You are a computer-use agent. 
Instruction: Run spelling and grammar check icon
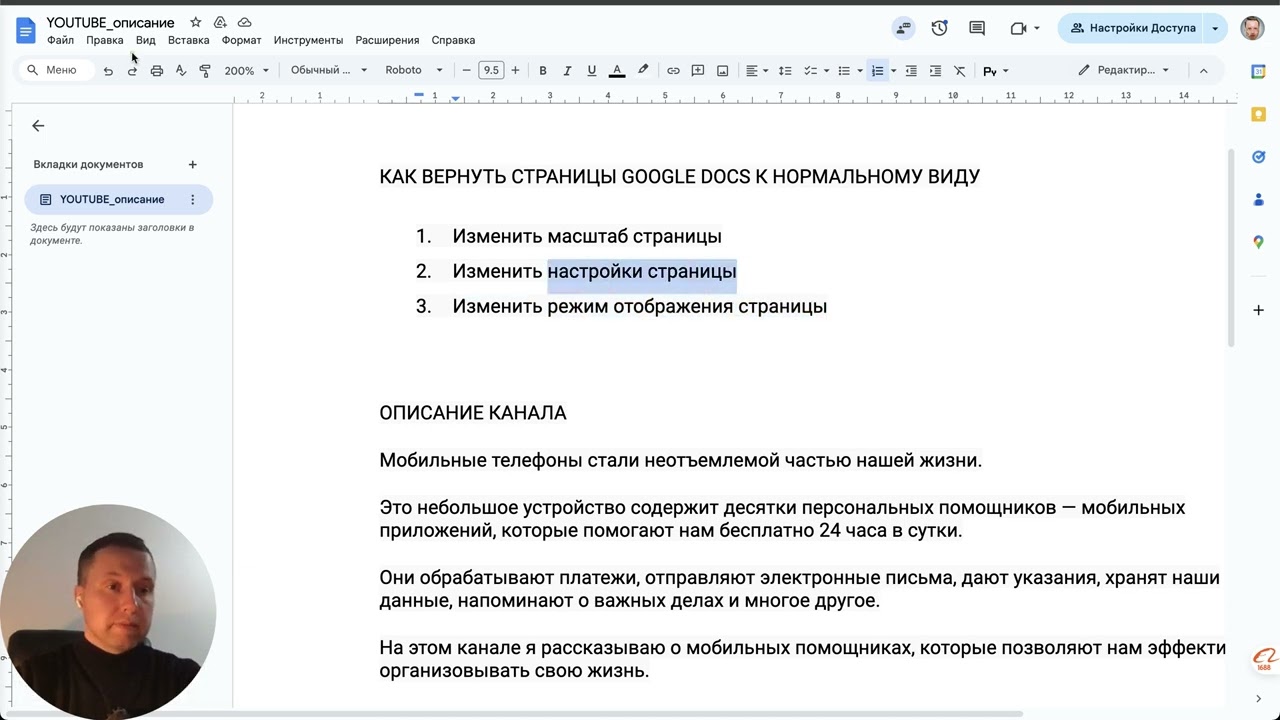(181, 71)
